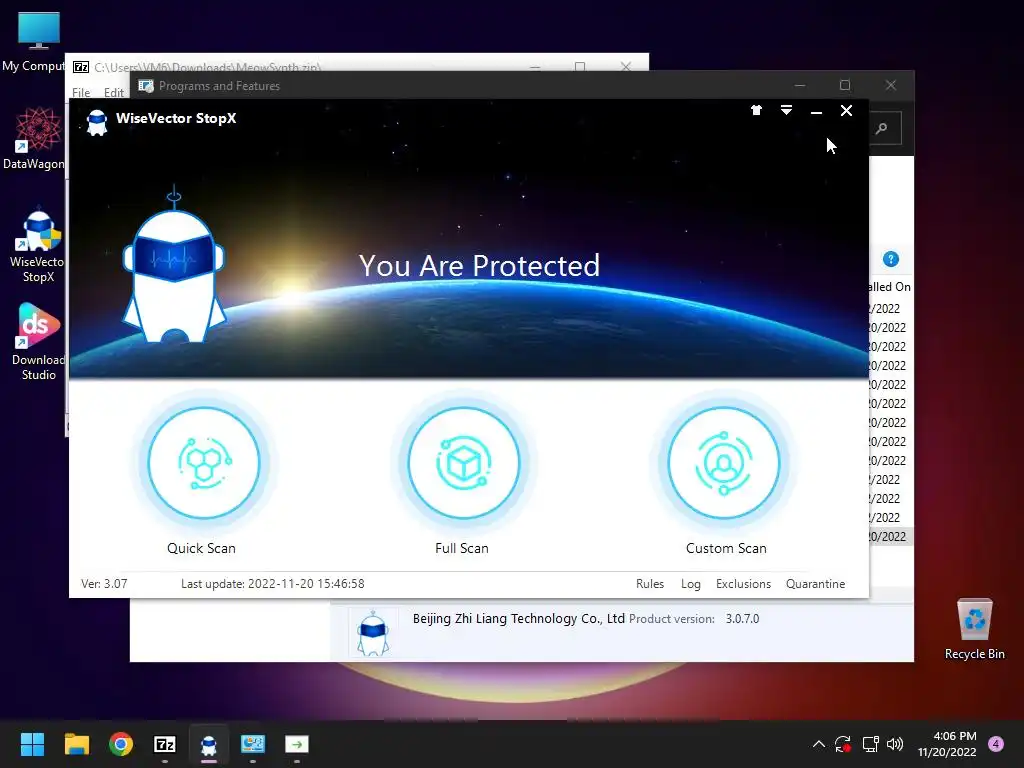Select the Download Studio desktop shortcut
Viewport: 1024px width, 768px height.
[x=38, y=342]
